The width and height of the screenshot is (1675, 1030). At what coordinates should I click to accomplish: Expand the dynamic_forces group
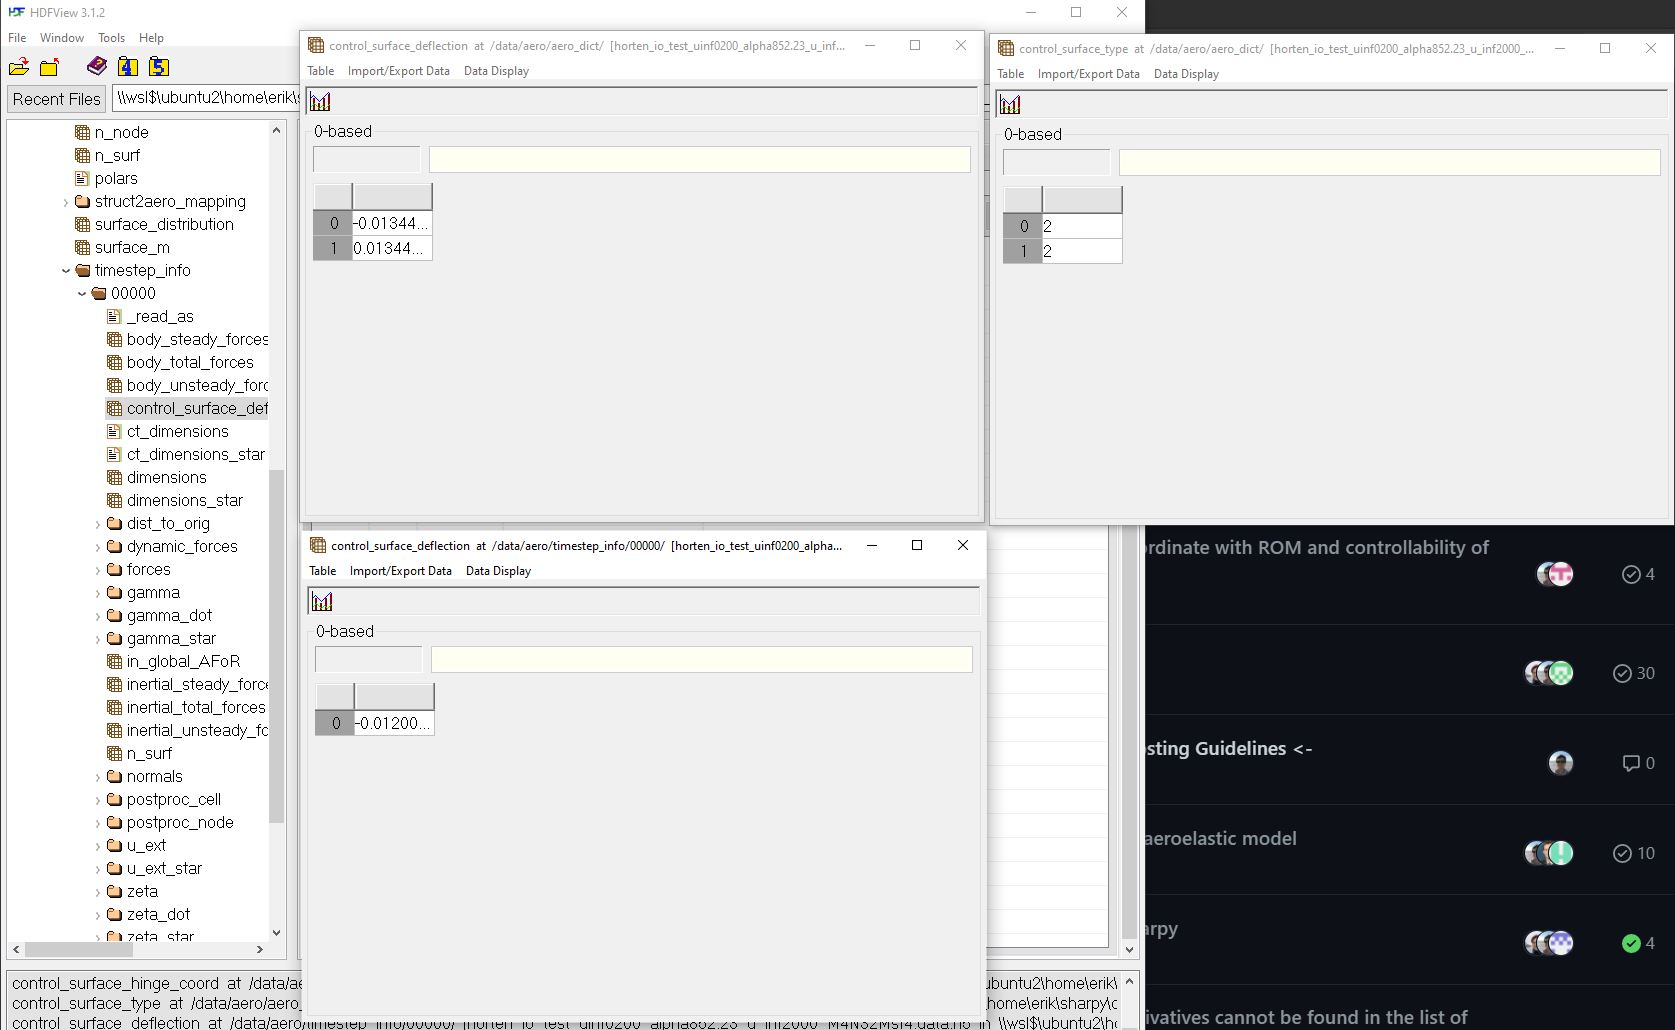coord(98,546)
